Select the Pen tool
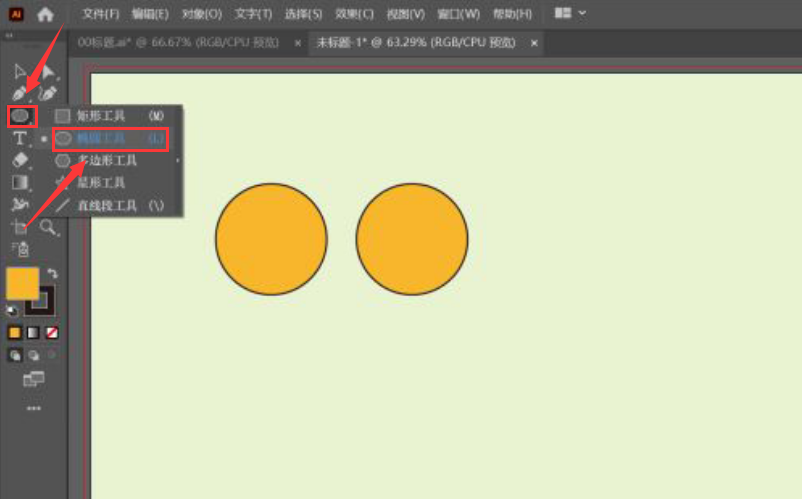The width and height of the screenshot is (802, 499). (x=20, y=94)
